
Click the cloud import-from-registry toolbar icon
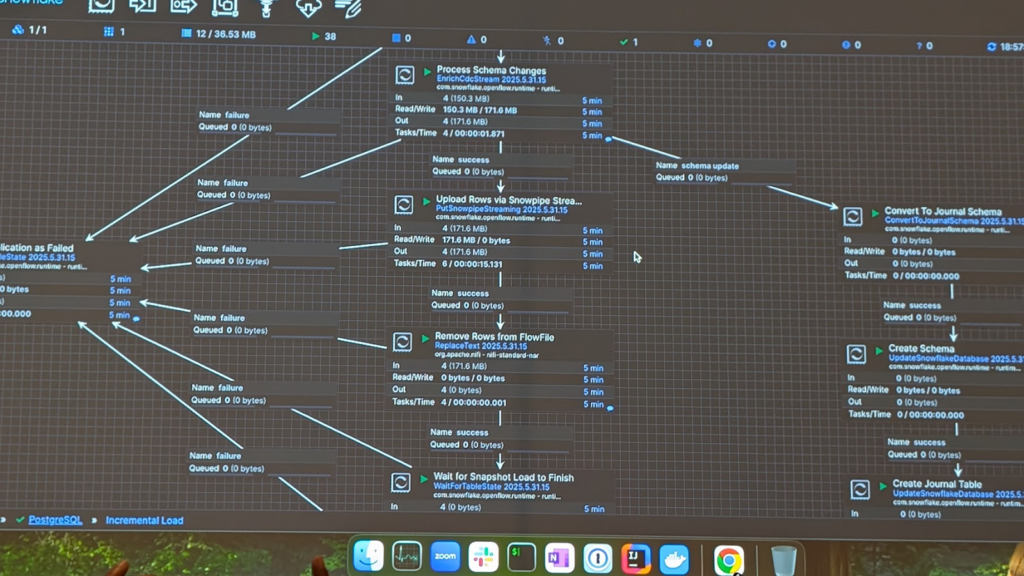308,8
